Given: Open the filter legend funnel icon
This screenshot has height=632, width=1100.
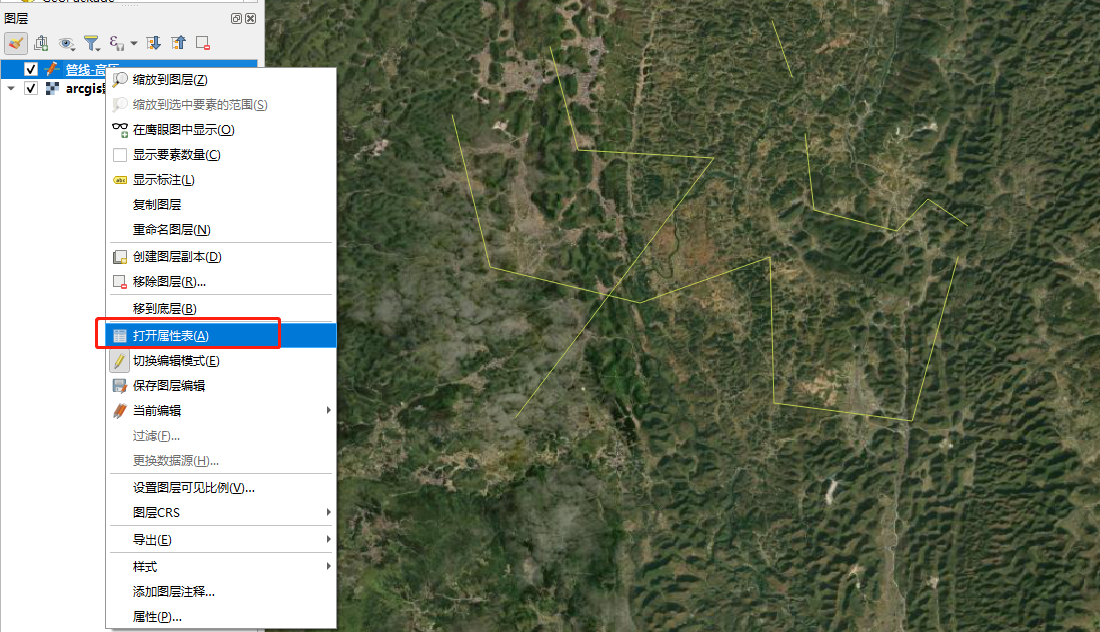Looking at the screenshot, I should coord(92,43).
